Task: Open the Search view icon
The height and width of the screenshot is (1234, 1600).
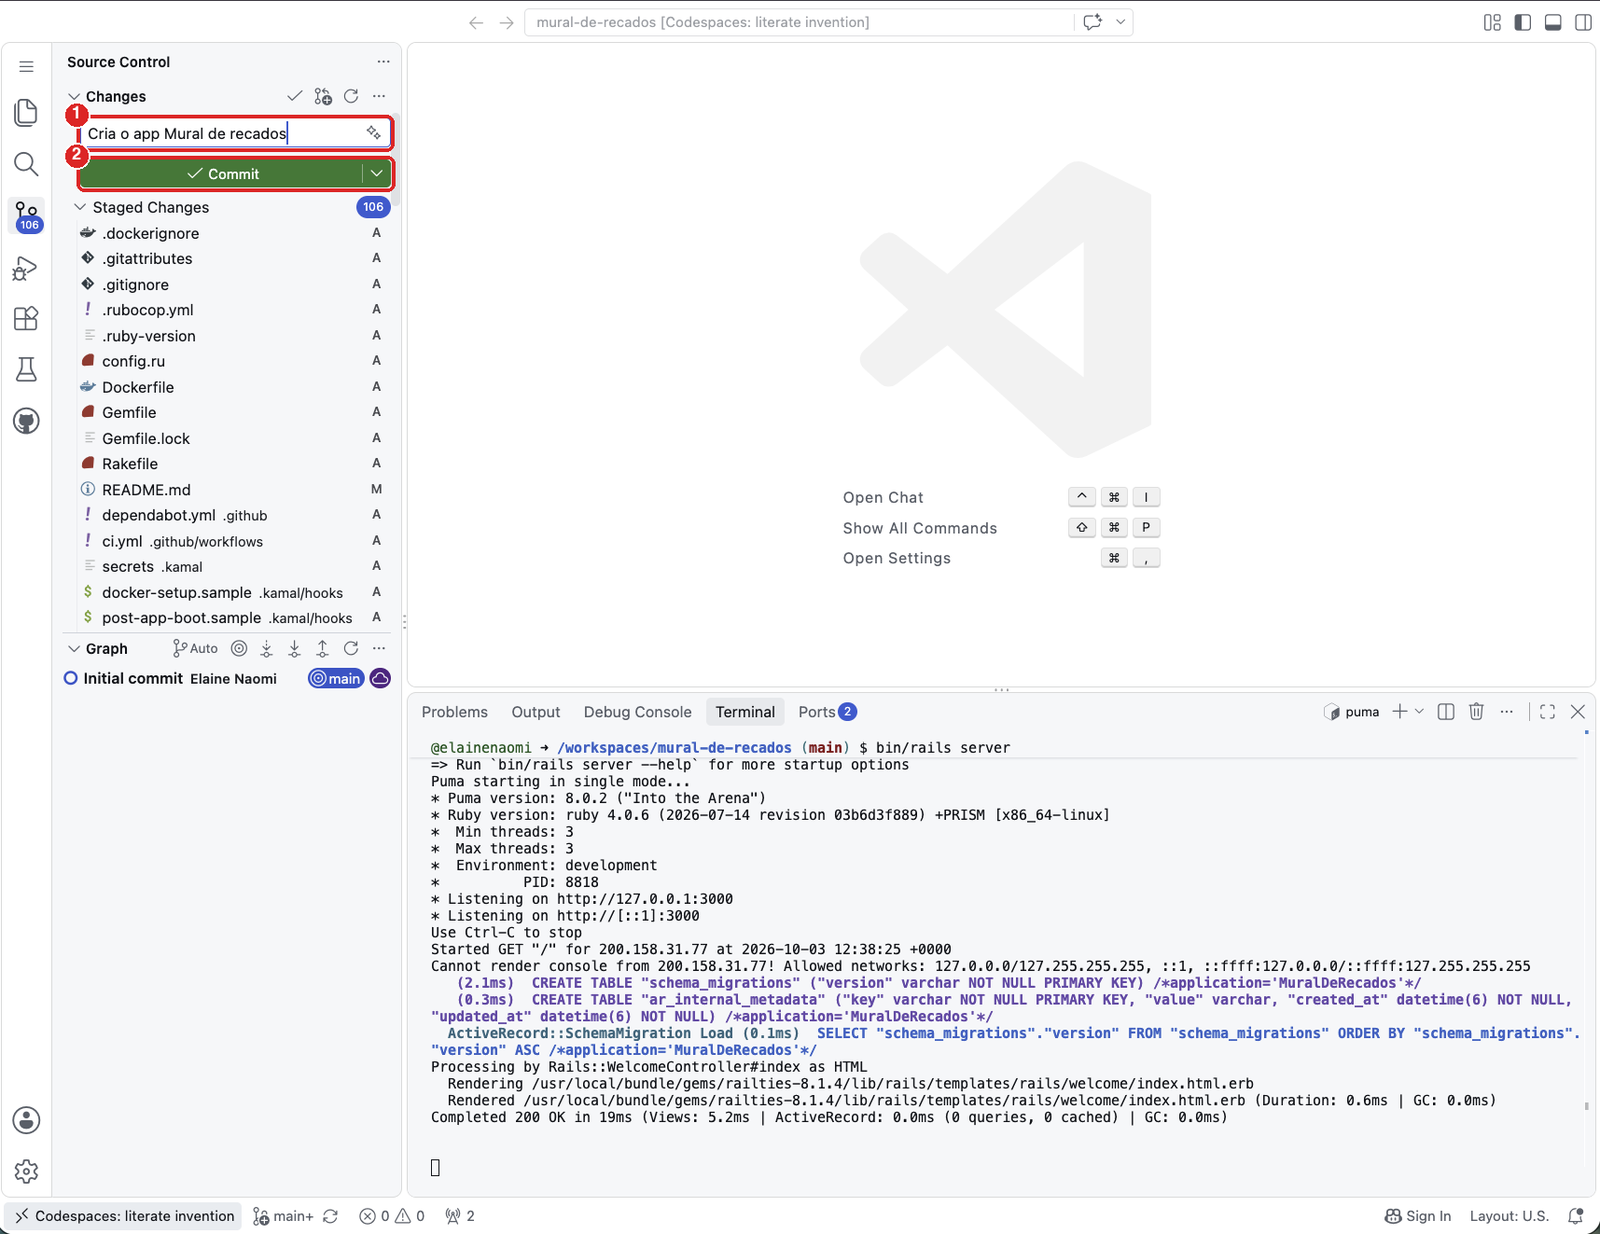Action: (x=26, y=164)
